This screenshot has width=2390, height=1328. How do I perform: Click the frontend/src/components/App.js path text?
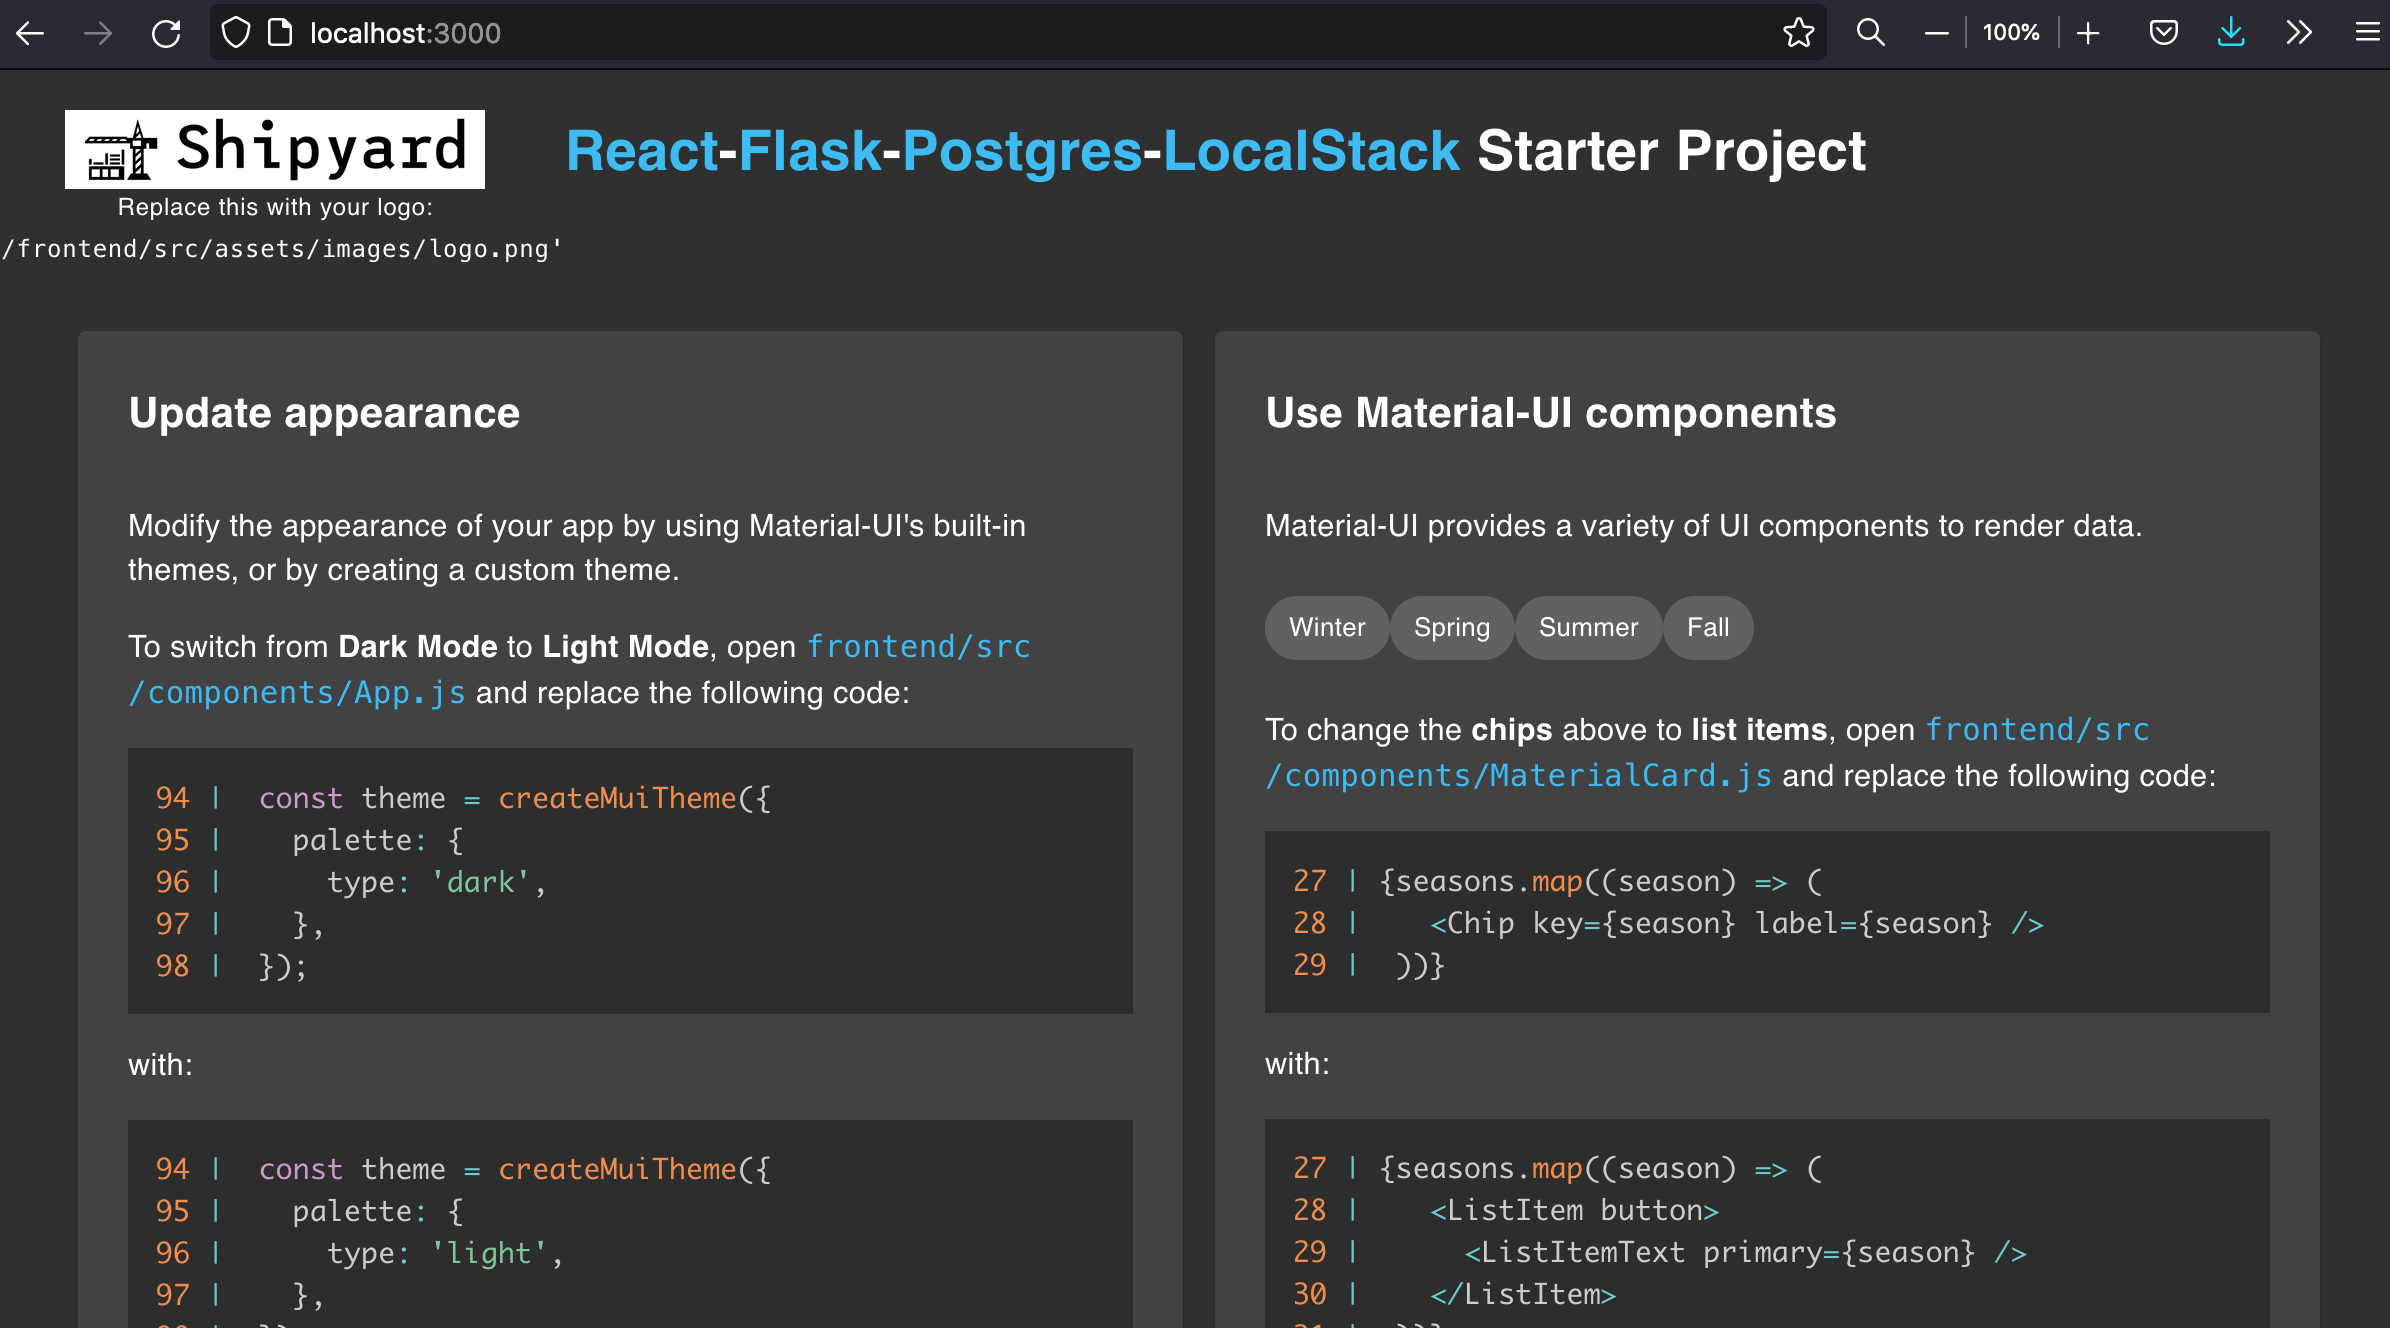tap(579, 669)
